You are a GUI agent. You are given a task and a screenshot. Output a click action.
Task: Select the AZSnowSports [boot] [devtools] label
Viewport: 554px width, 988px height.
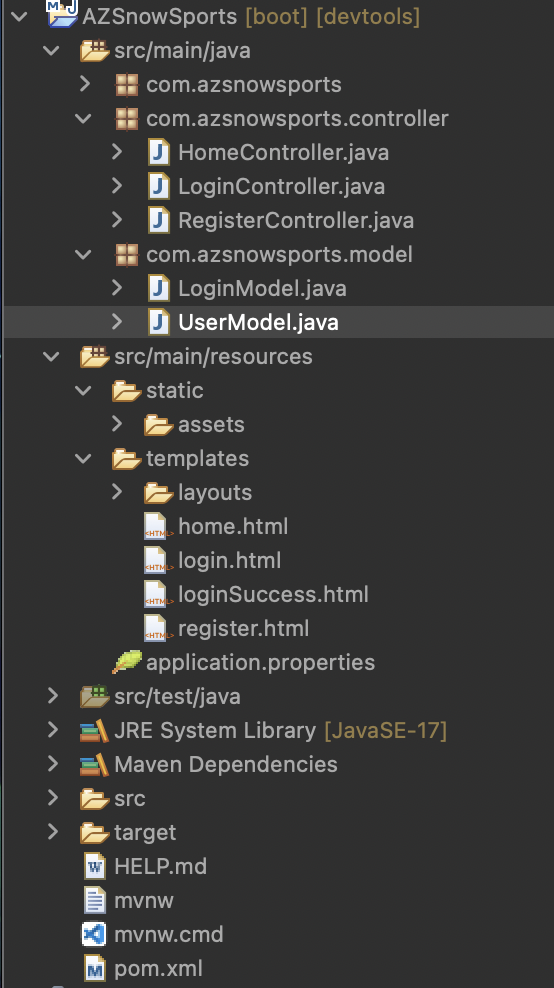coord(251,16)
